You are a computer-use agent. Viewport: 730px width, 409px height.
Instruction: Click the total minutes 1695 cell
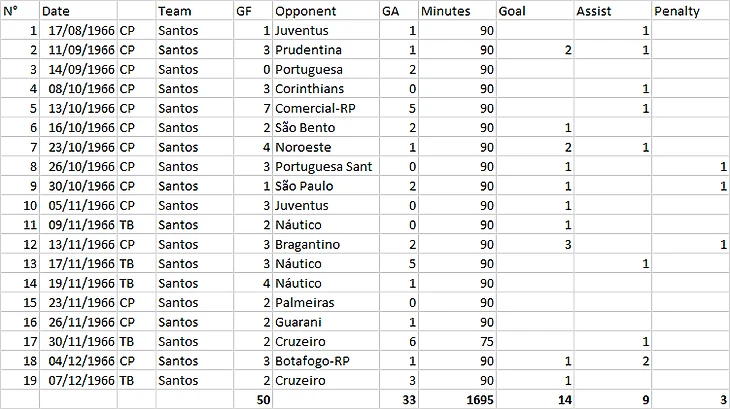(457, 399)
